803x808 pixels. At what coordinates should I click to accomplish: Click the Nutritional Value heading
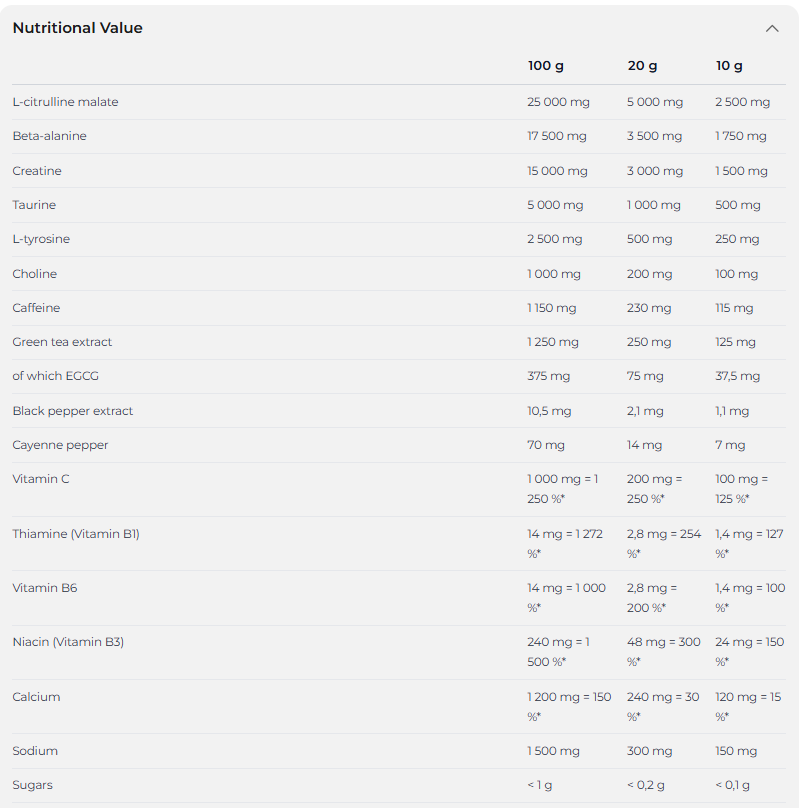(77, 28)
